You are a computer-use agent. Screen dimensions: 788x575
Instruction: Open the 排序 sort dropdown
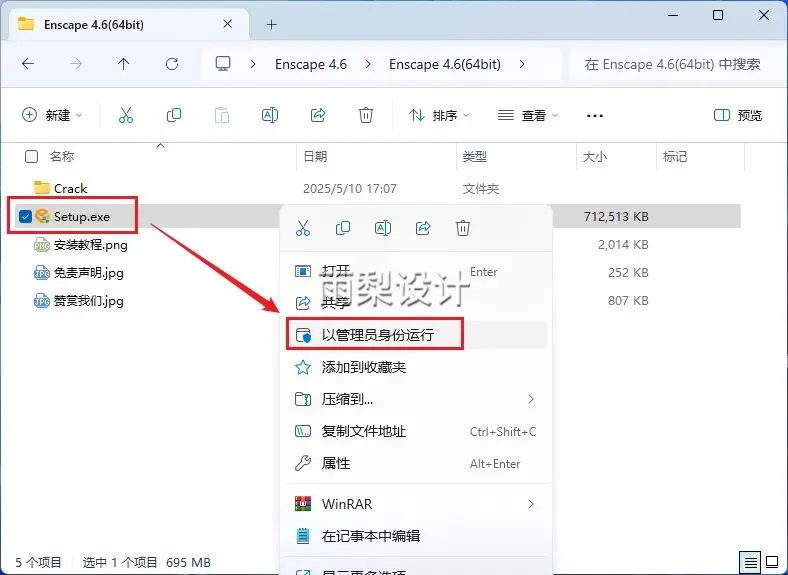coord(439,115)
